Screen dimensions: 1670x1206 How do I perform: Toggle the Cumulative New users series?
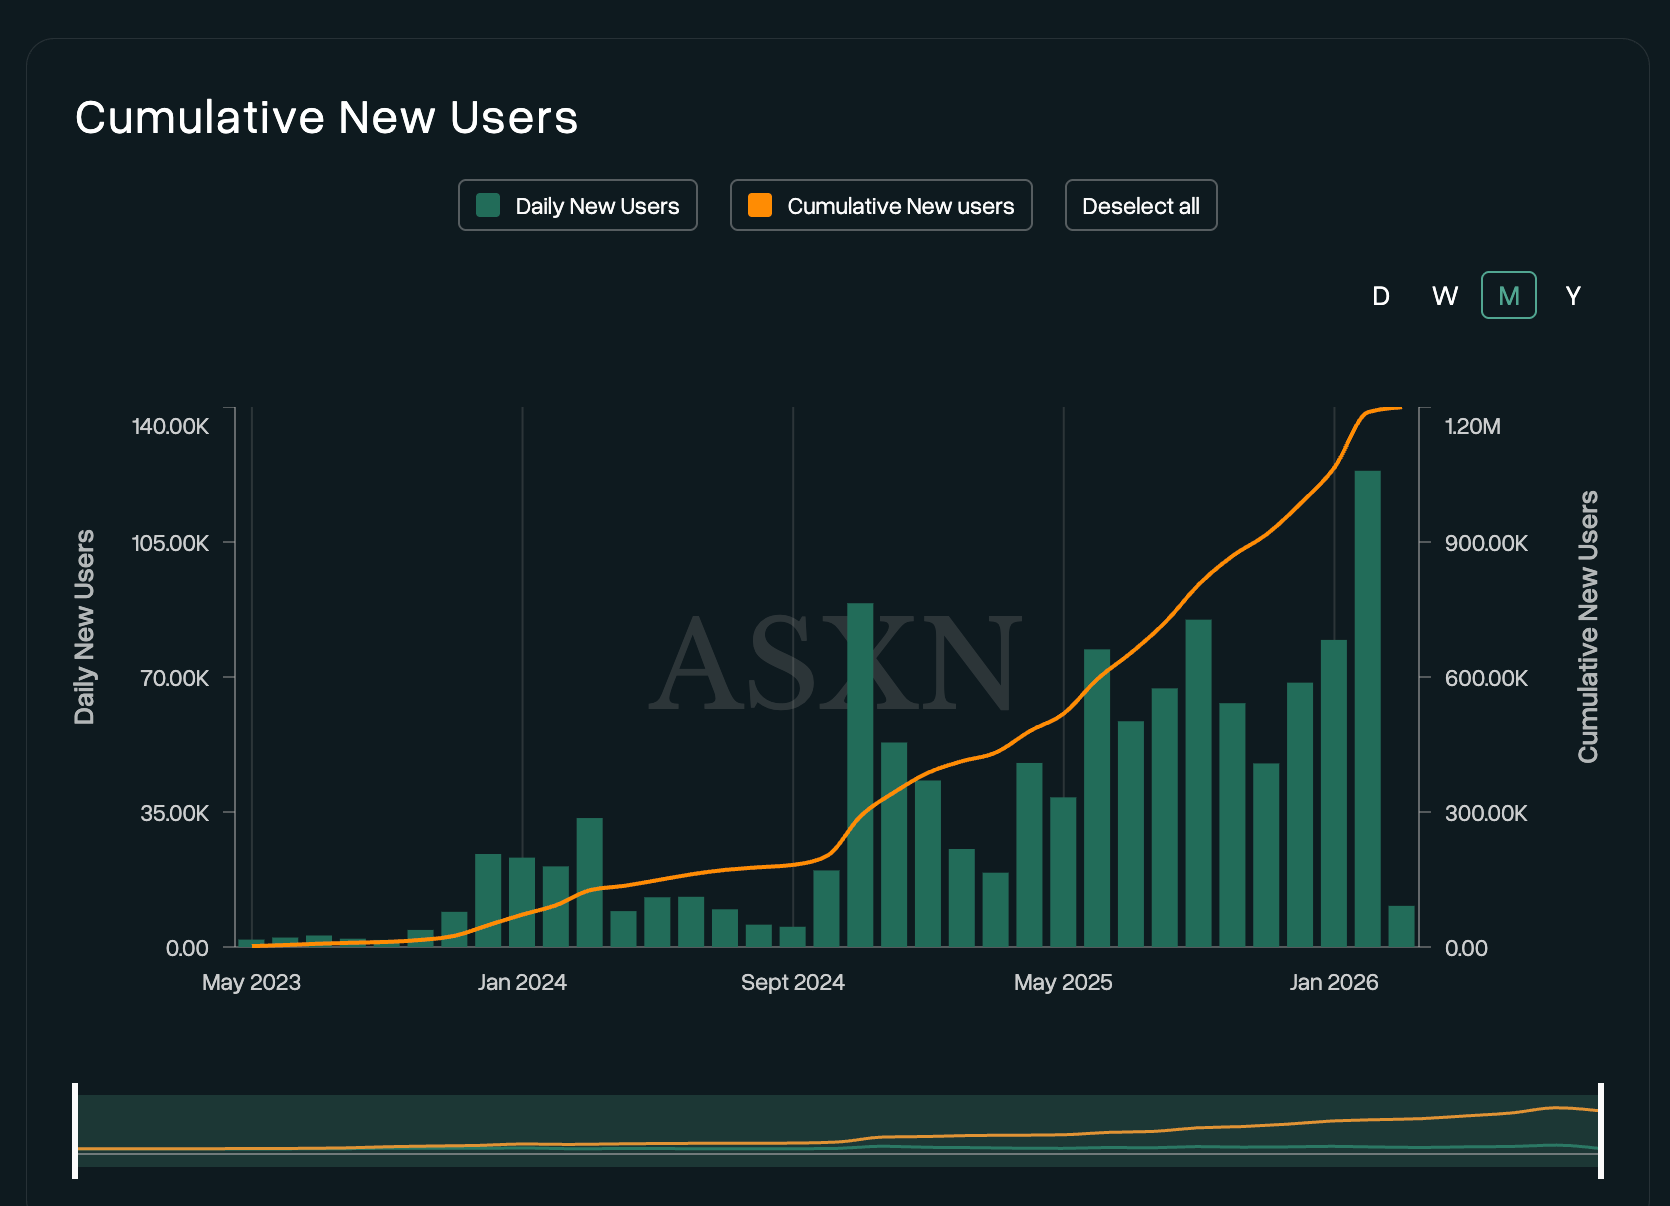tap(881, 205)
